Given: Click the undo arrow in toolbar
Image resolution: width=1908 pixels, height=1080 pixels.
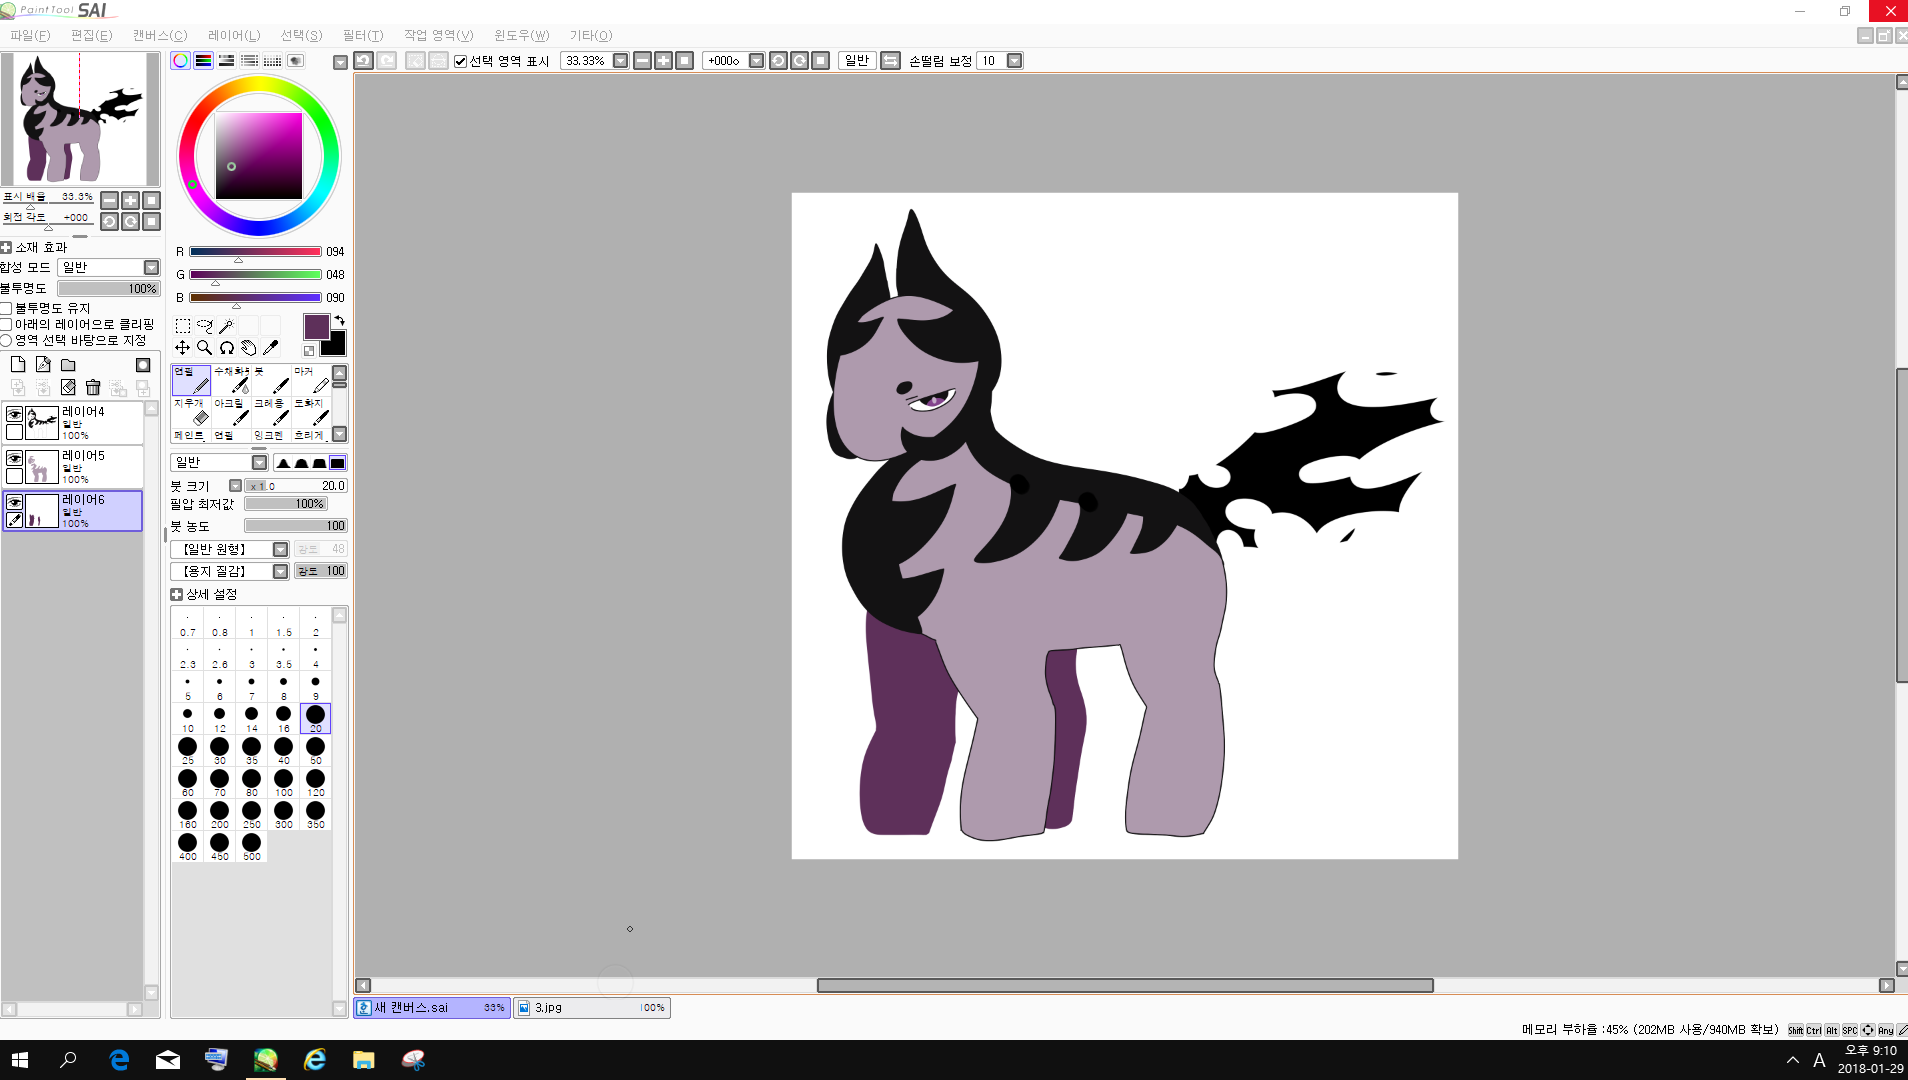Looking at the screenshot, I should [x=363, y=61].
